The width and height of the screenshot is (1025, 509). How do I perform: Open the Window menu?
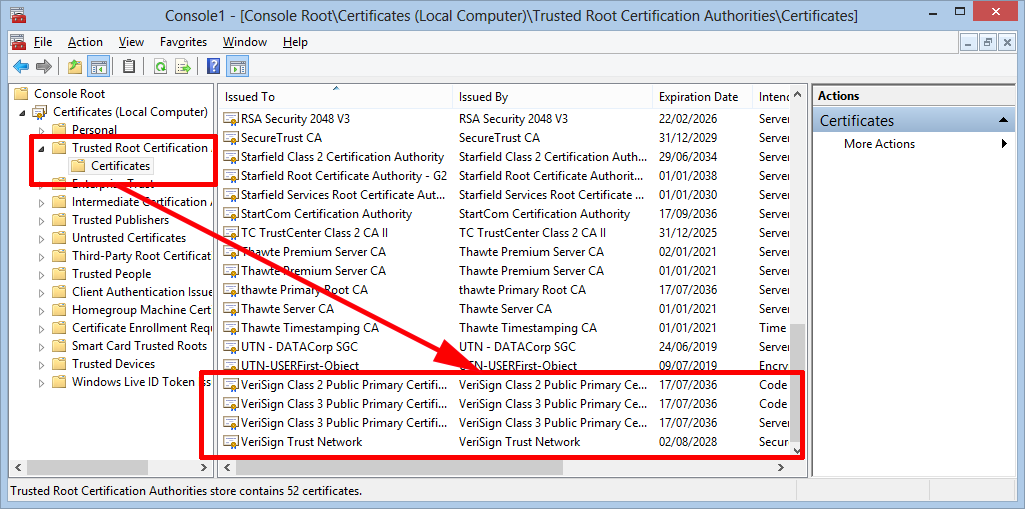tap(245, 42)
